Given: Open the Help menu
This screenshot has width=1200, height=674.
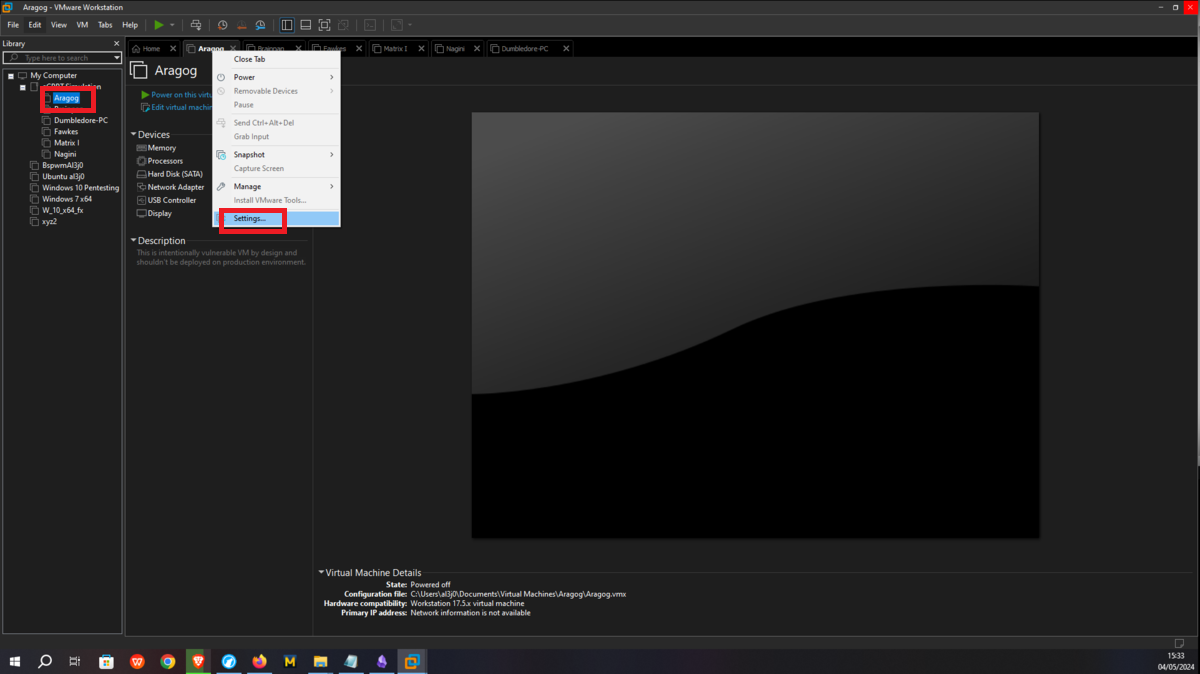Looking at the screenshot, I should 130,25.
